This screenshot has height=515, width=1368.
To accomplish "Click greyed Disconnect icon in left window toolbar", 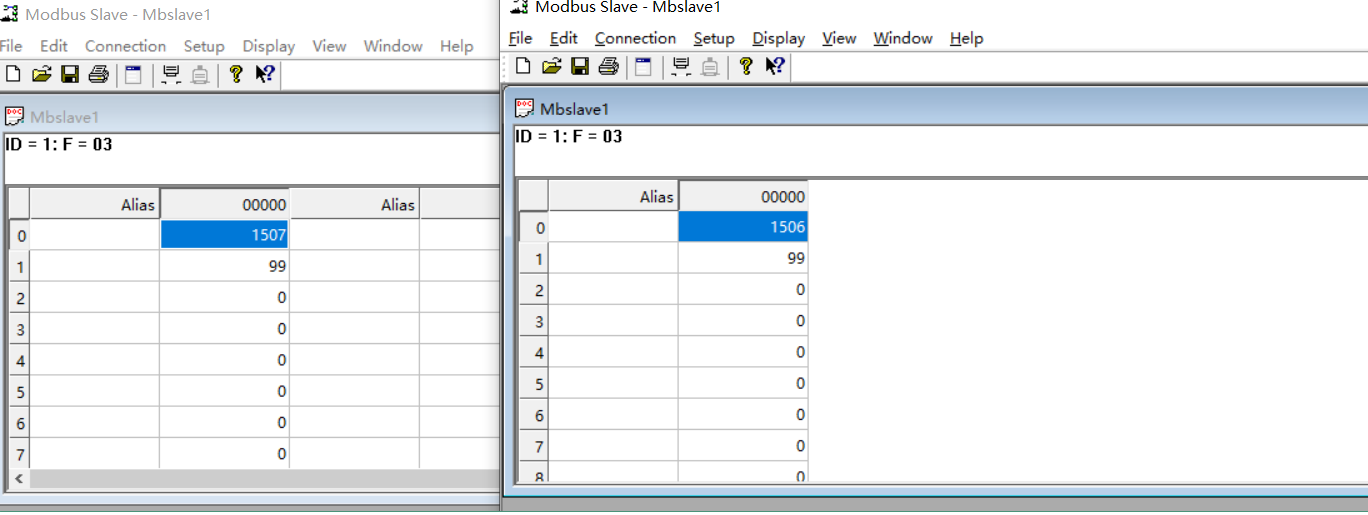I will tap(200, 74).
